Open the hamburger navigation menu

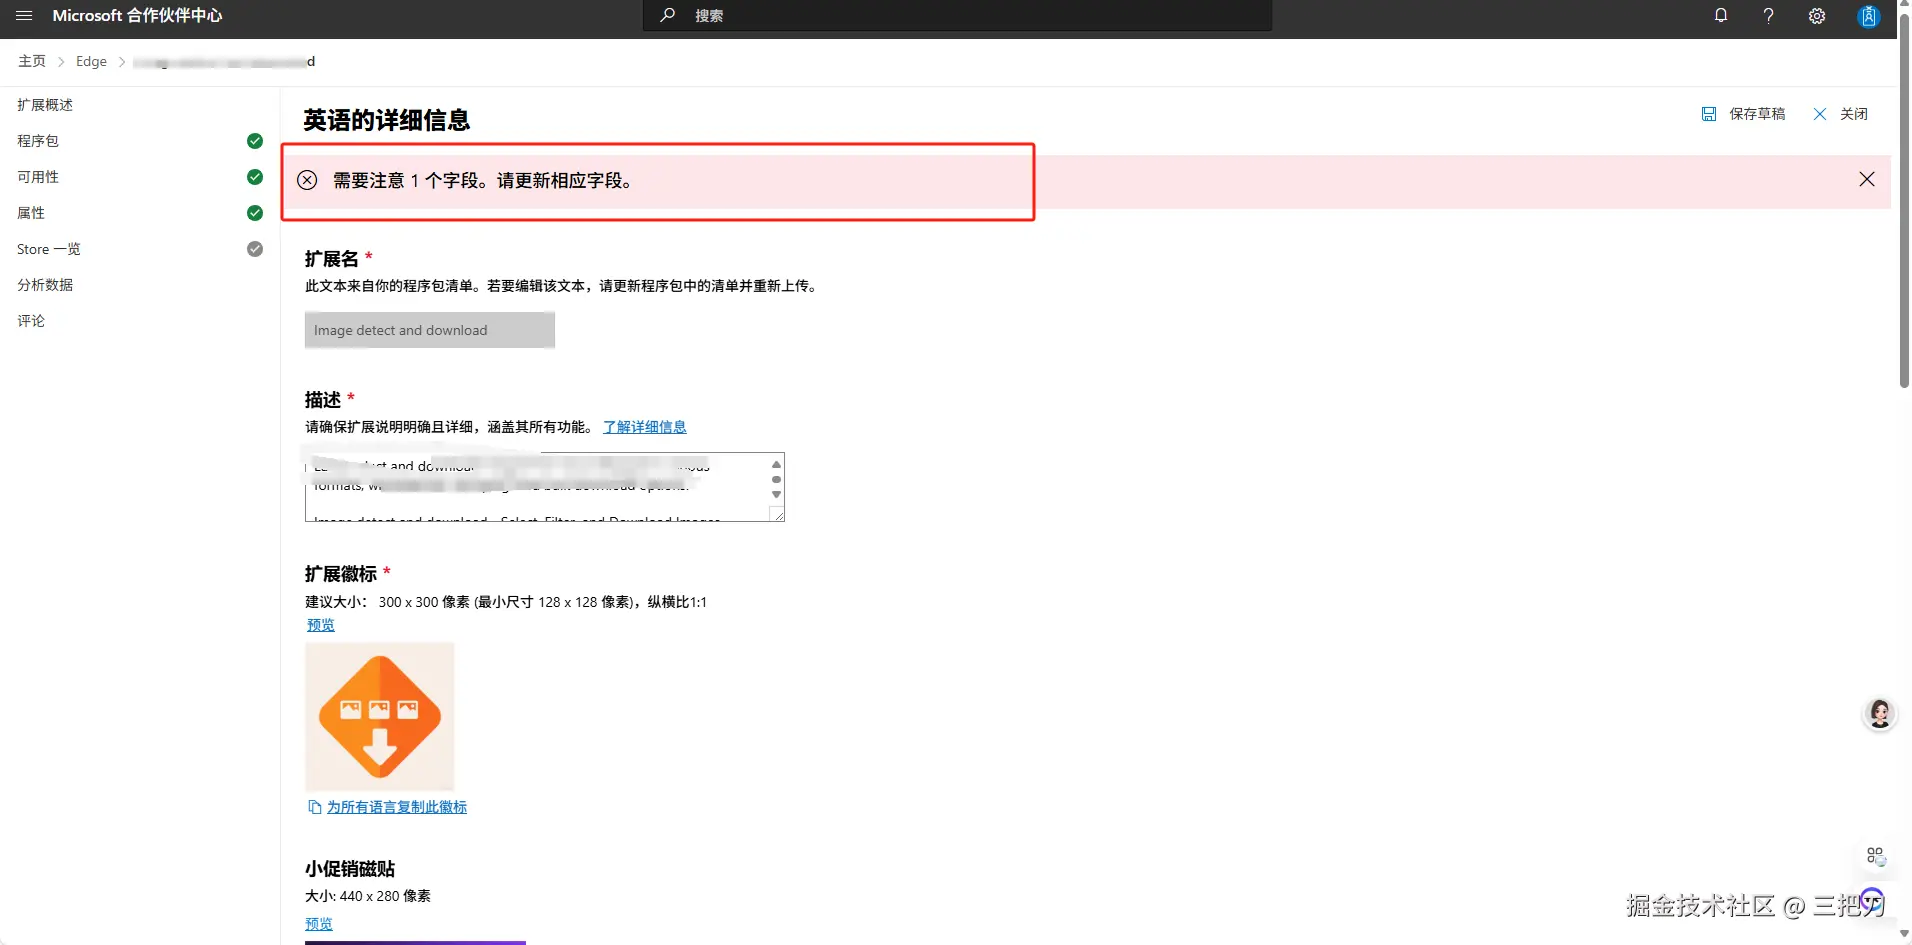tap(24, 16)
